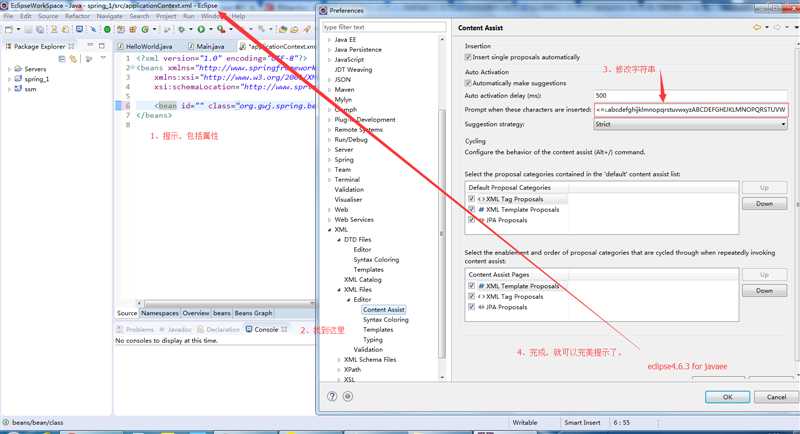Click the Servers folder icon in Package Explorer
The image size is (800, 434).
(18, 69)
